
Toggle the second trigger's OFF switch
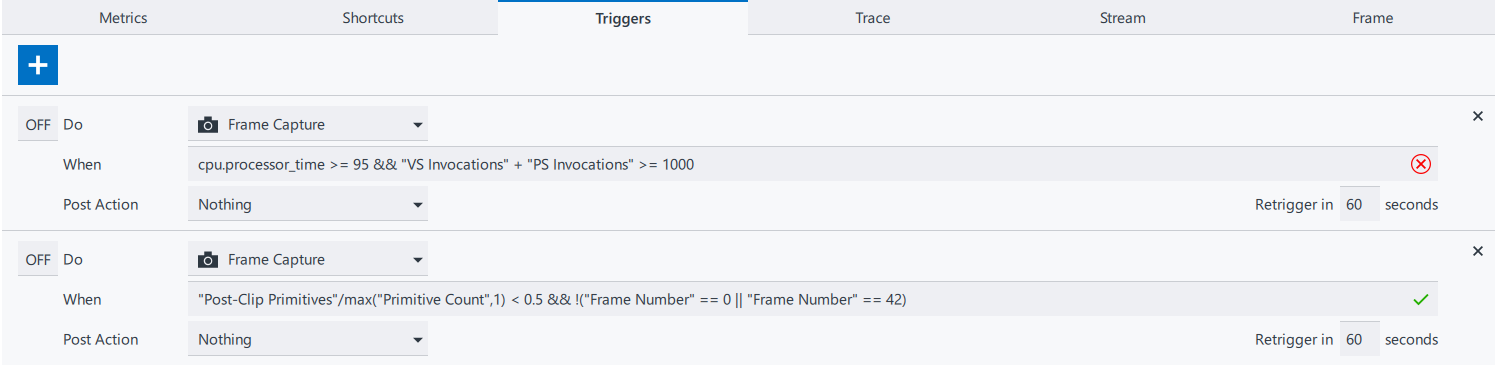(x=38, y=260)
